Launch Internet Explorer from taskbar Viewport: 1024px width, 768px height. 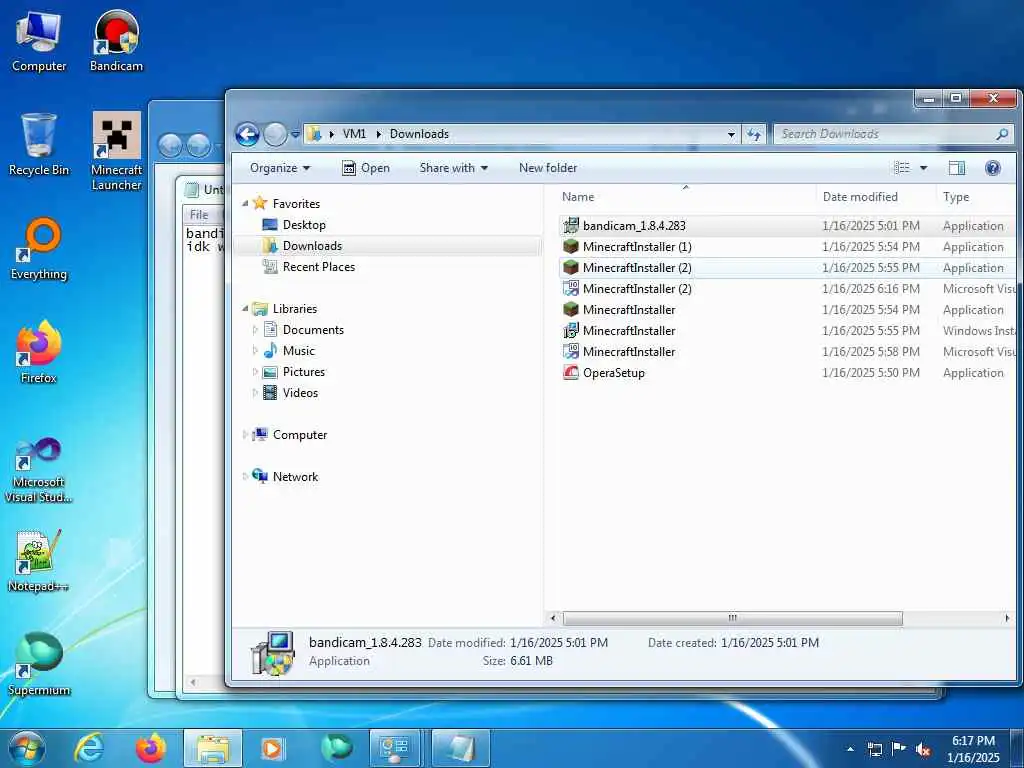click(x=89, y=748)
